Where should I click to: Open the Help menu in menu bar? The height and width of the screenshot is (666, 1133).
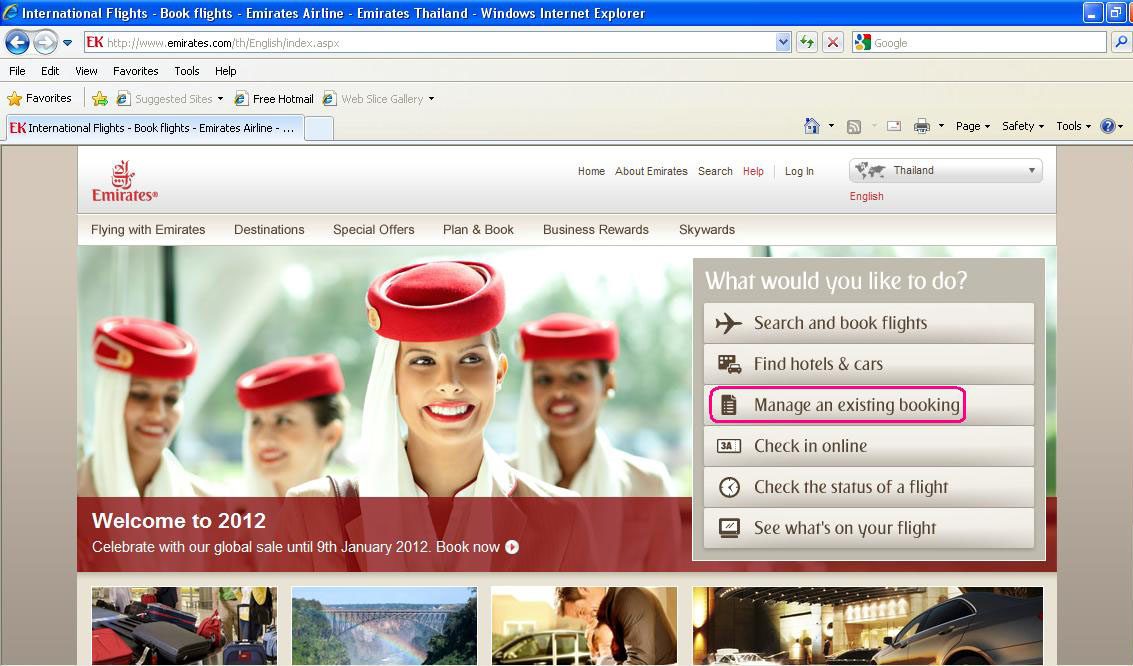225,71
